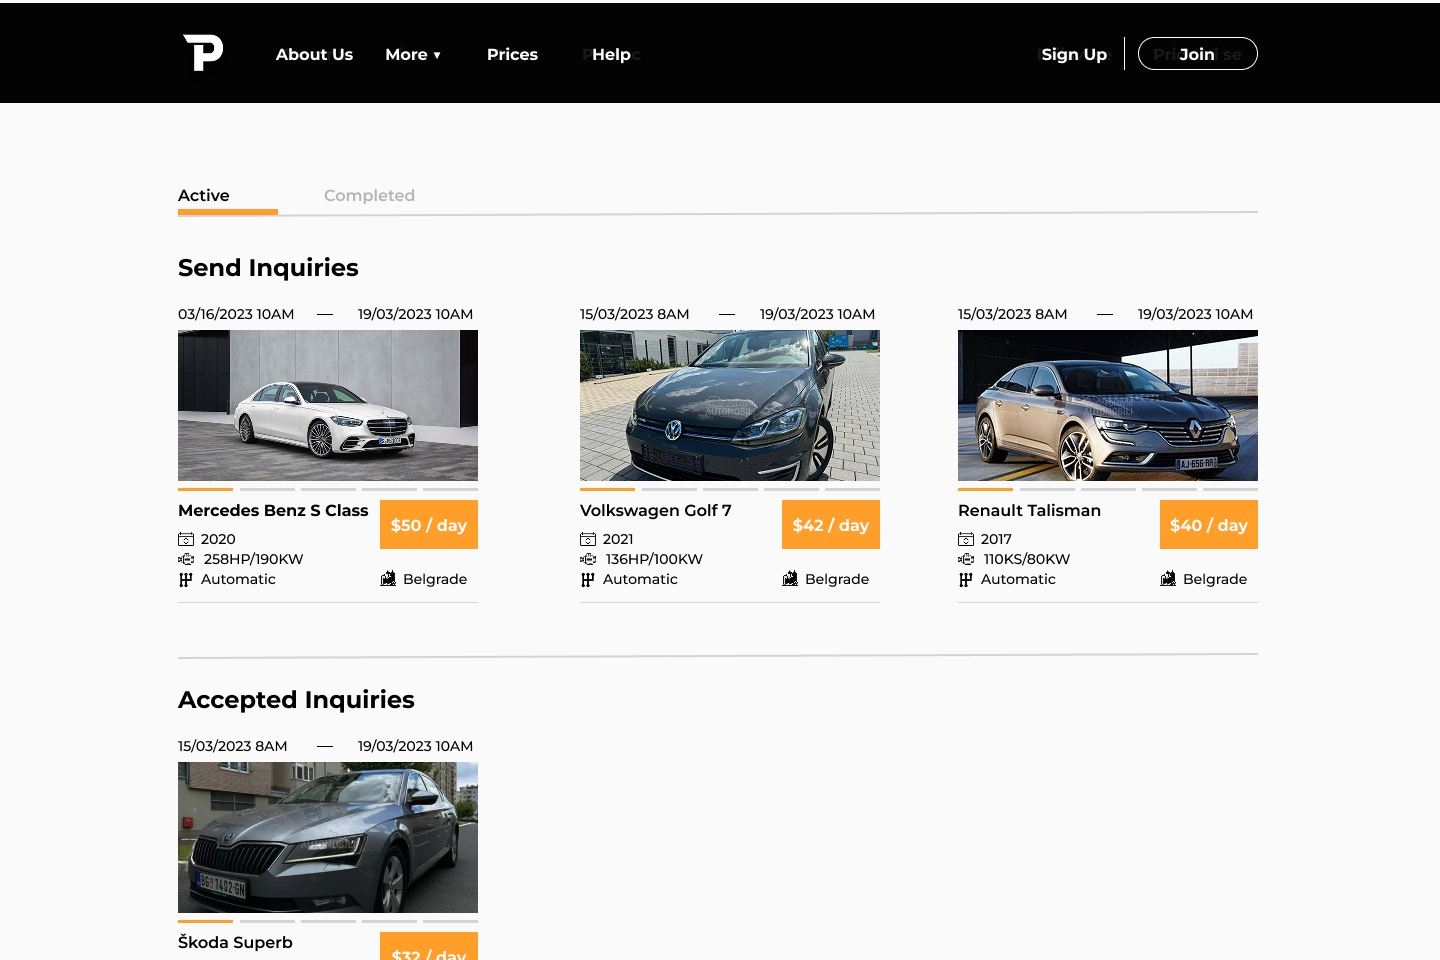
Task: Click the $42 / day price button
Action: tap(831, 525)
